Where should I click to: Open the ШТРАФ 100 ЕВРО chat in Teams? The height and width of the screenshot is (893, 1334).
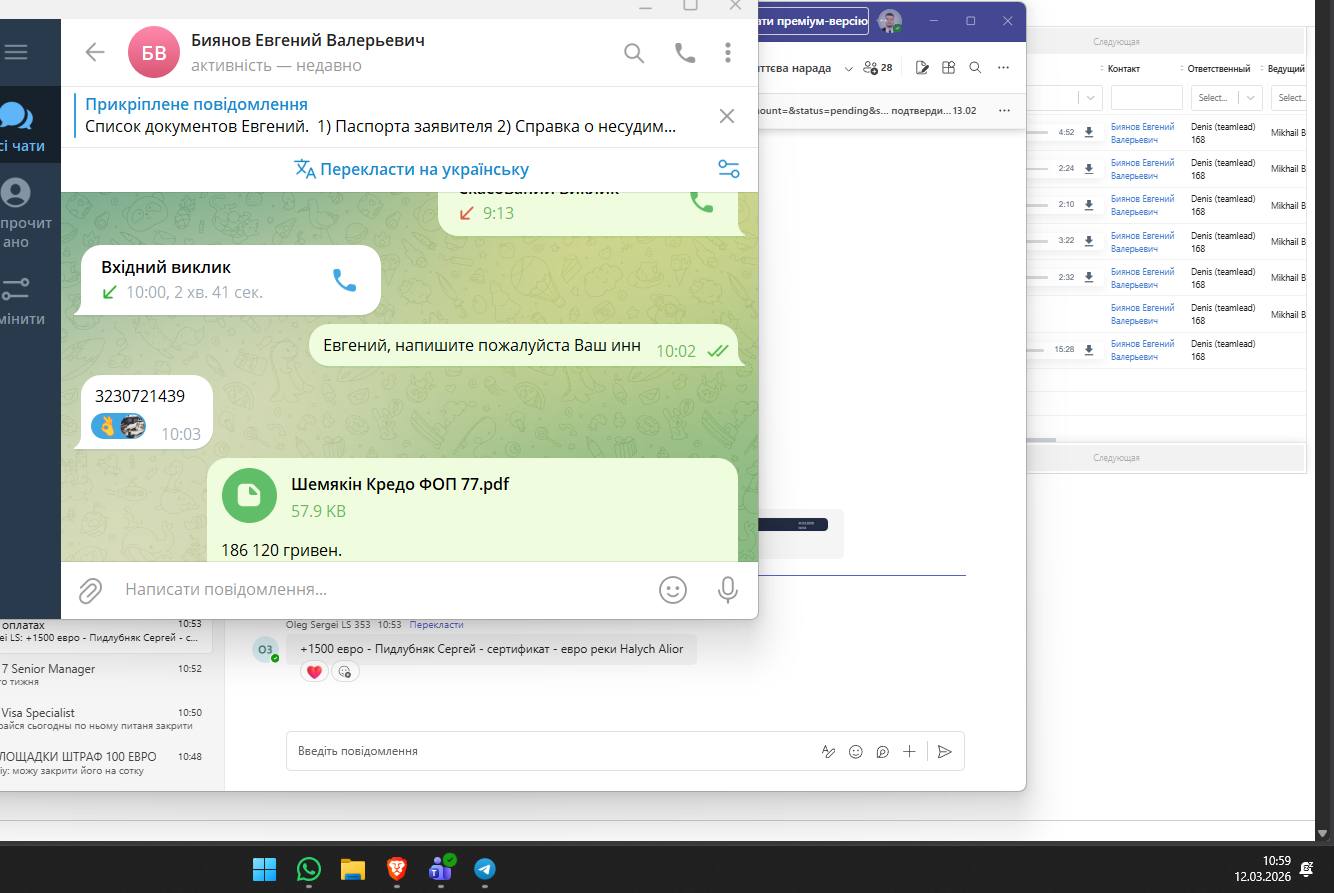(106, 763)
